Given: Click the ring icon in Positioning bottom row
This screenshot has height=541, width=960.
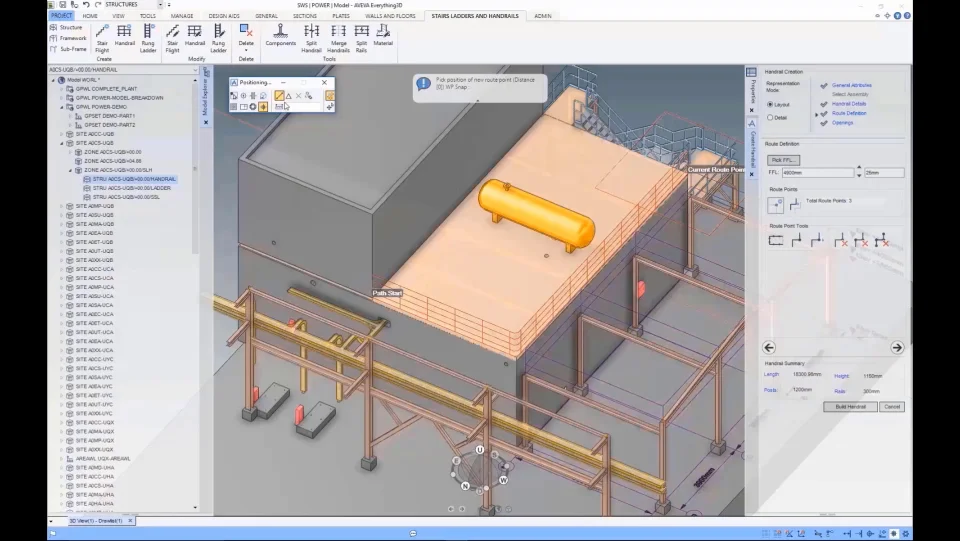Looking at the screenshot, I should click(253, 106).
